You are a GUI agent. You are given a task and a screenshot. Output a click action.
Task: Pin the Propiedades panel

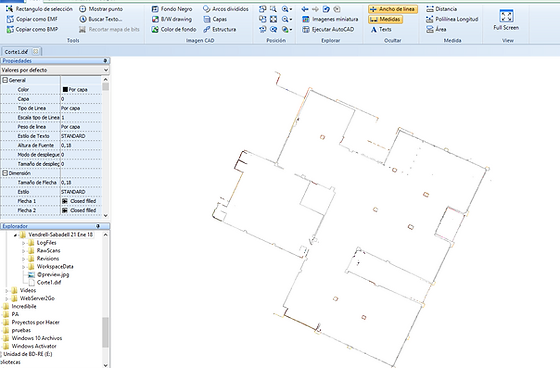click(105, 61)
